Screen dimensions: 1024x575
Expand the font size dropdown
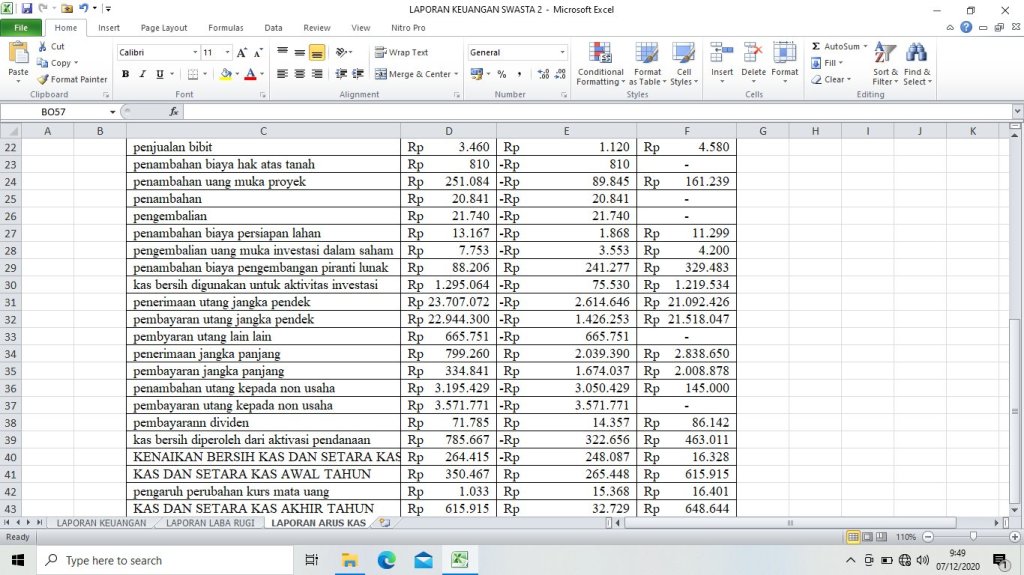228,52
